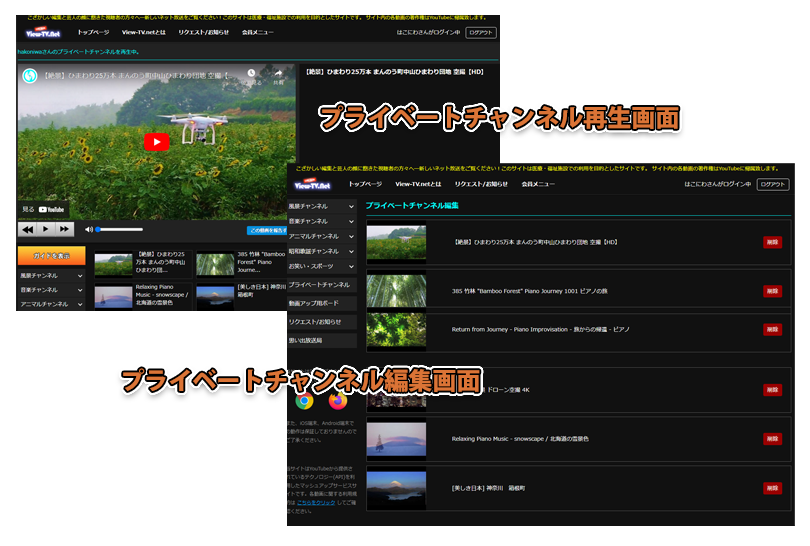Image resolution: width=810 pixels, height=546 pixels.
Task: Follow the こちらをクリック link in sidebar
Action: tap(316, 503)
